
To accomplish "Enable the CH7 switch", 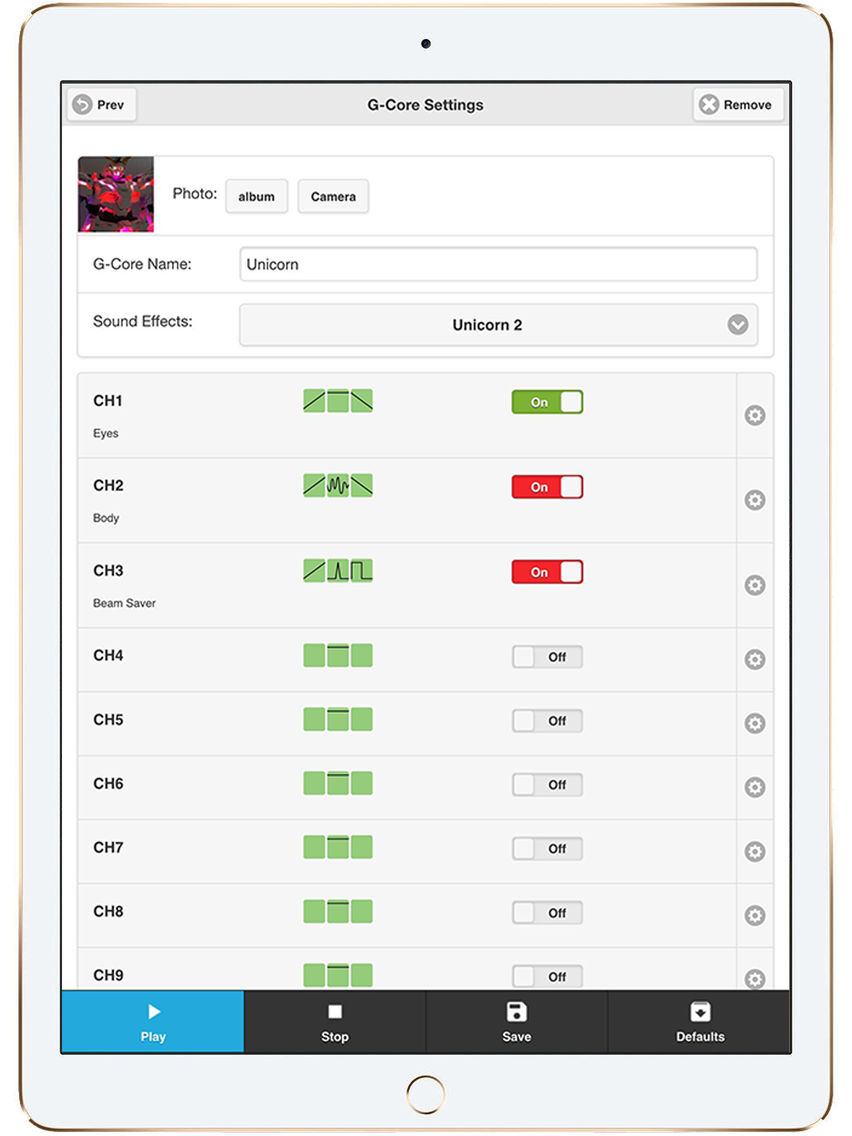I will [547, 848].
